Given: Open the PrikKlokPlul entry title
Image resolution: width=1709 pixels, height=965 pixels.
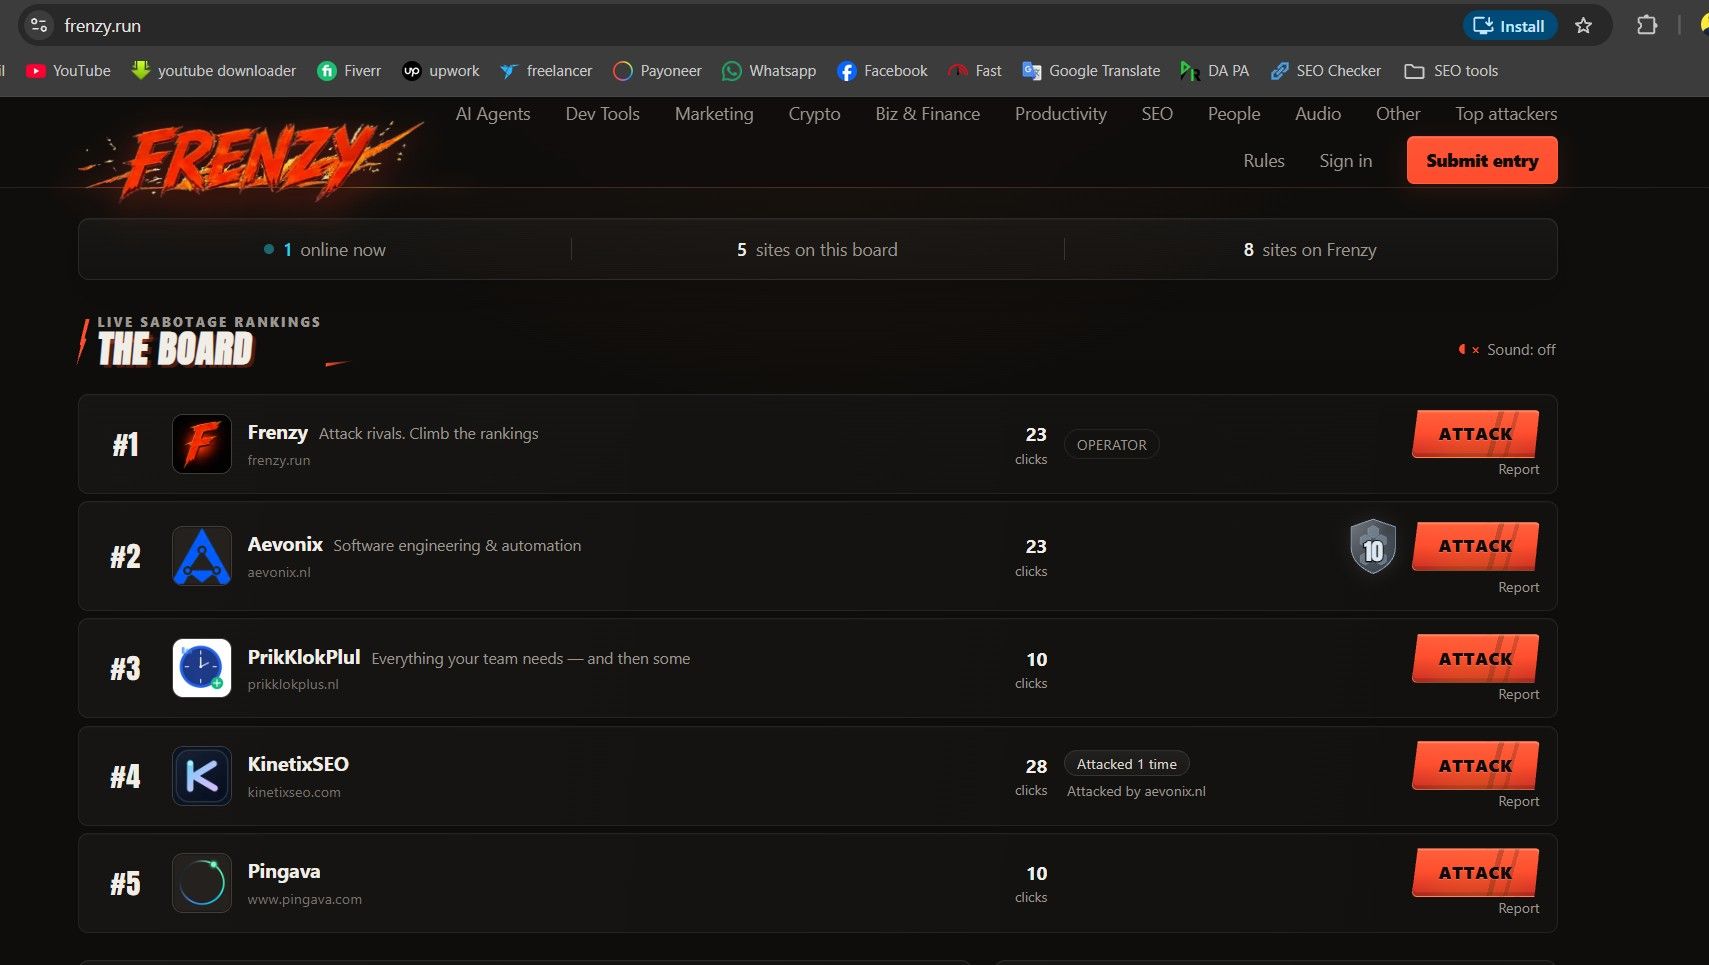Looking at the screenshot, I should tap(304, 657).
